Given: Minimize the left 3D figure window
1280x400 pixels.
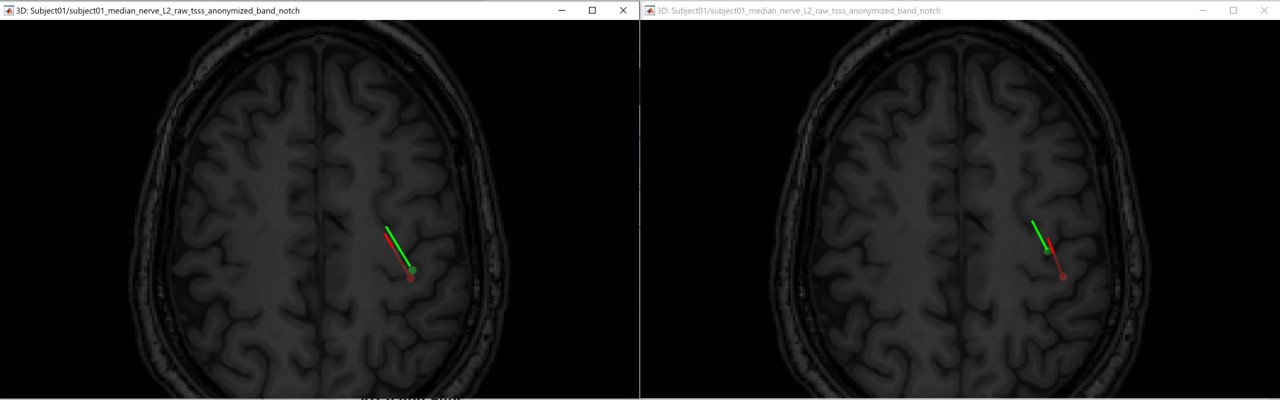Looking at the screenshot, I should [x=561, y=10].
